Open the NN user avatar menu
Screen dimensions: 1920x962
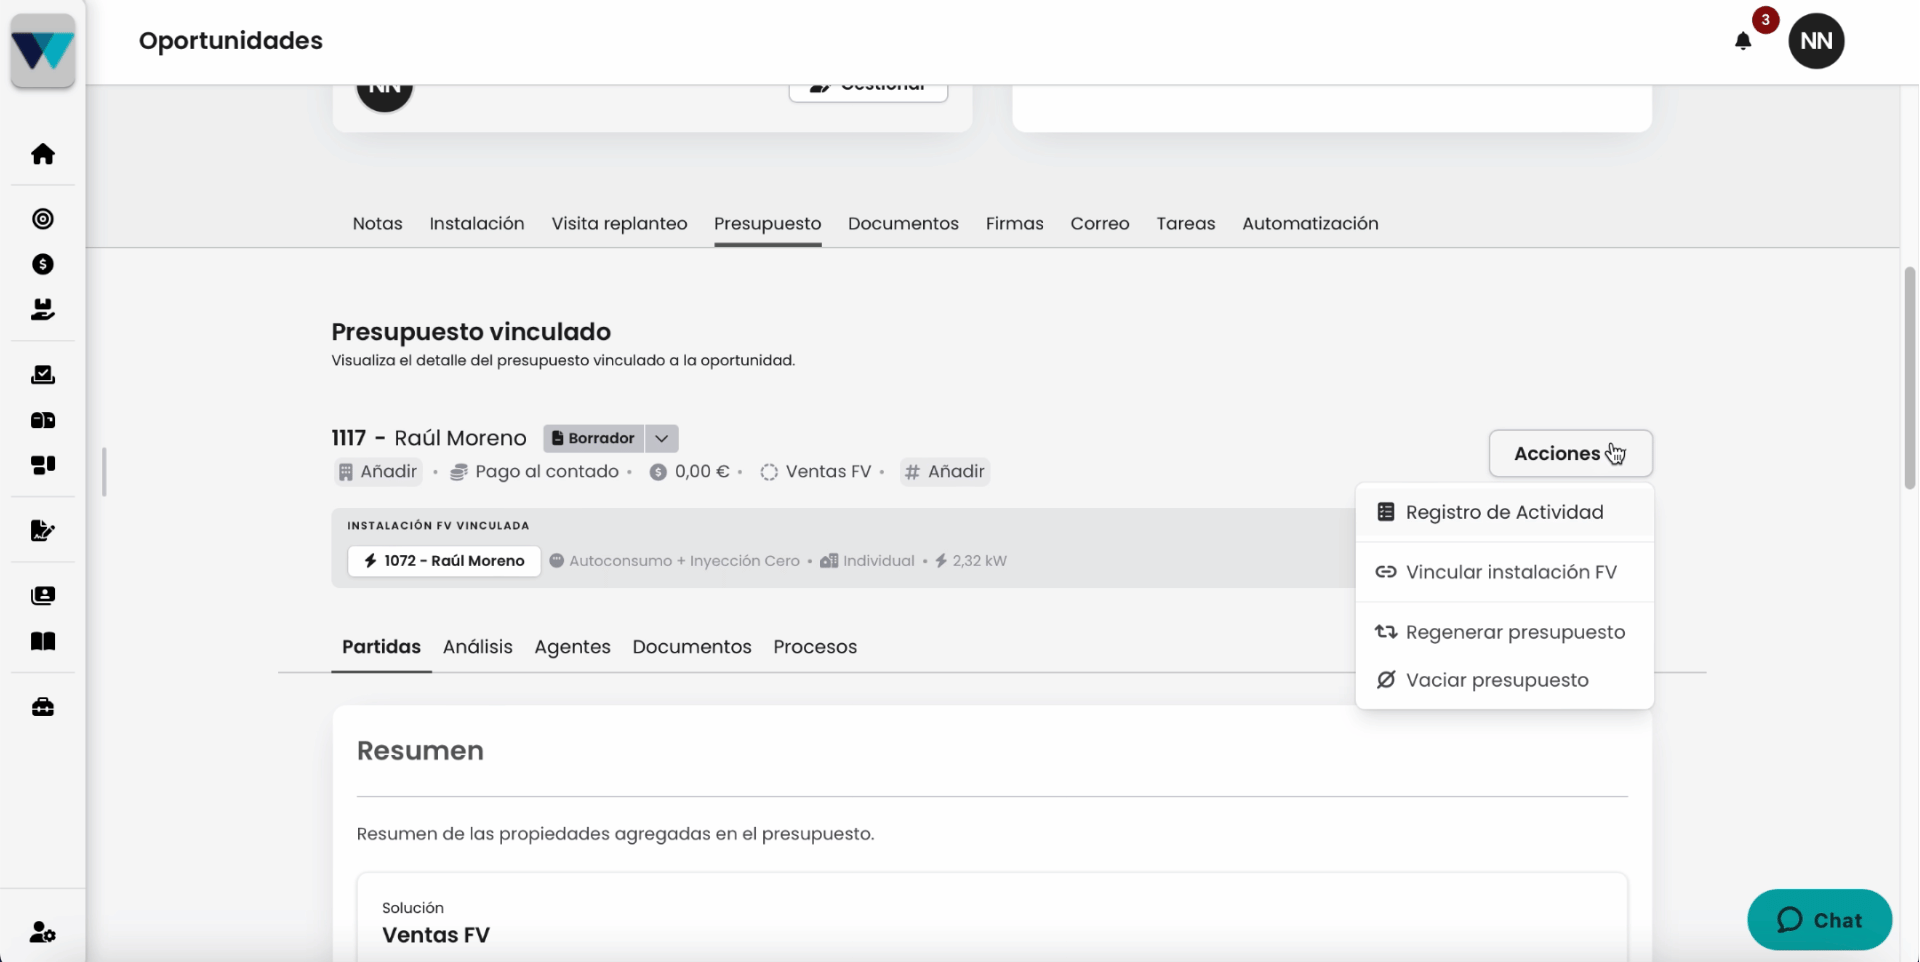pyautogui.click(x=1816, y=41)
